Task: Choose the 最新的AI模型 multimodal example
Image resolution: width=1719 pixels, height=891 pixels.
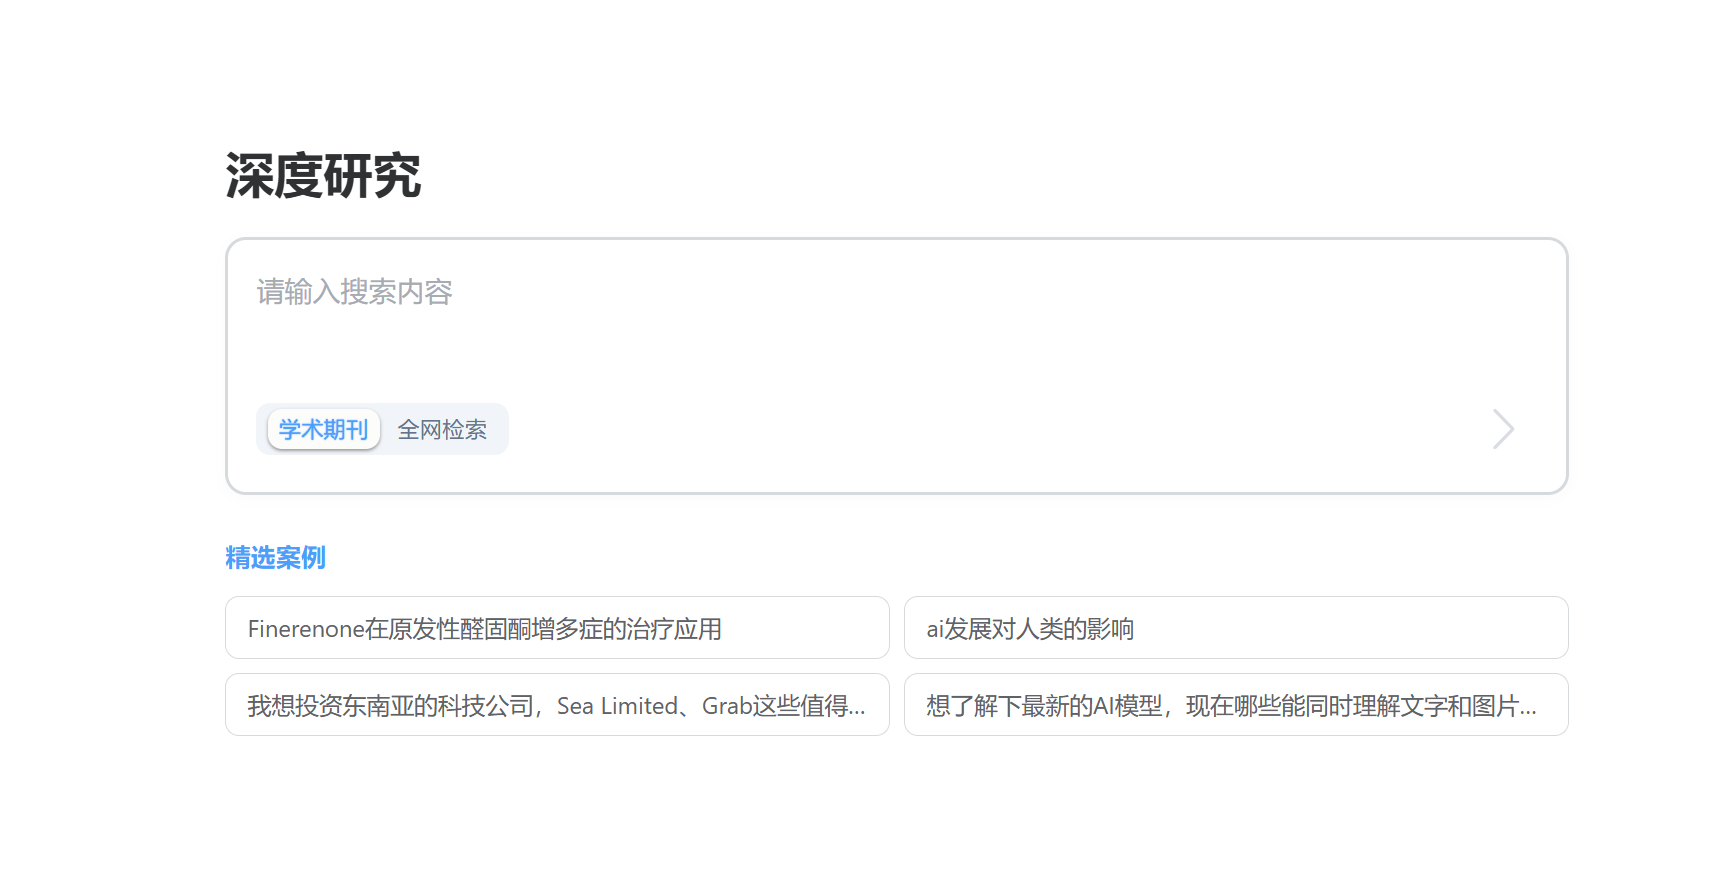Action: click(x=1235, y=705)
